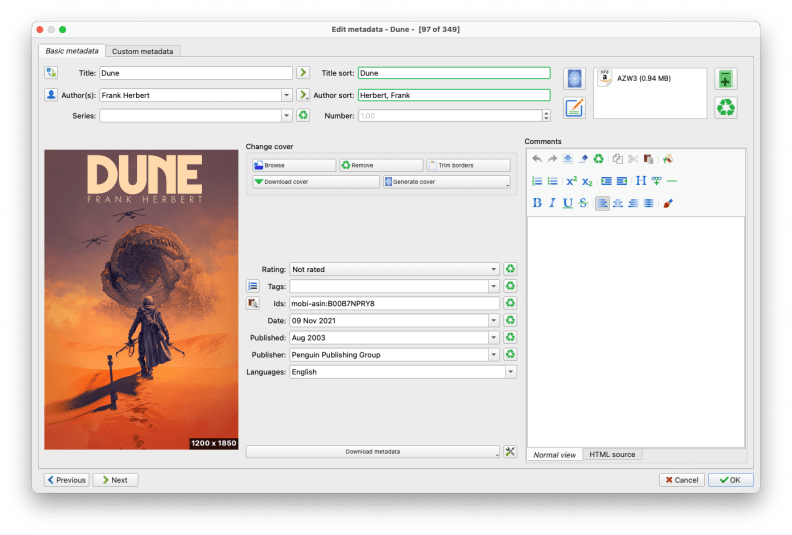The height and width of the screenshot is (535, 792).
Task: Clear the Rating with its green icon
Action: (x=510, y=269)
